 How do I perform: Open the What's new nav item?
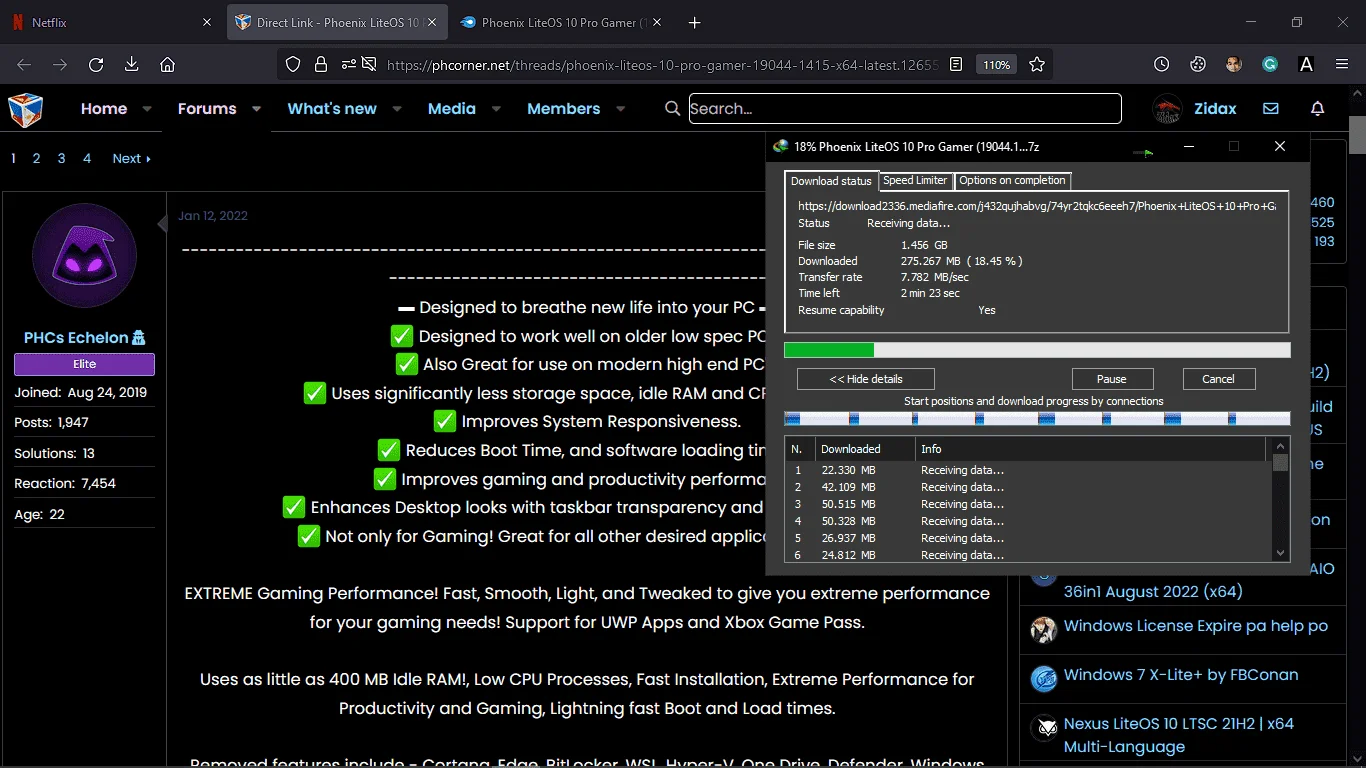pos(332,108)
